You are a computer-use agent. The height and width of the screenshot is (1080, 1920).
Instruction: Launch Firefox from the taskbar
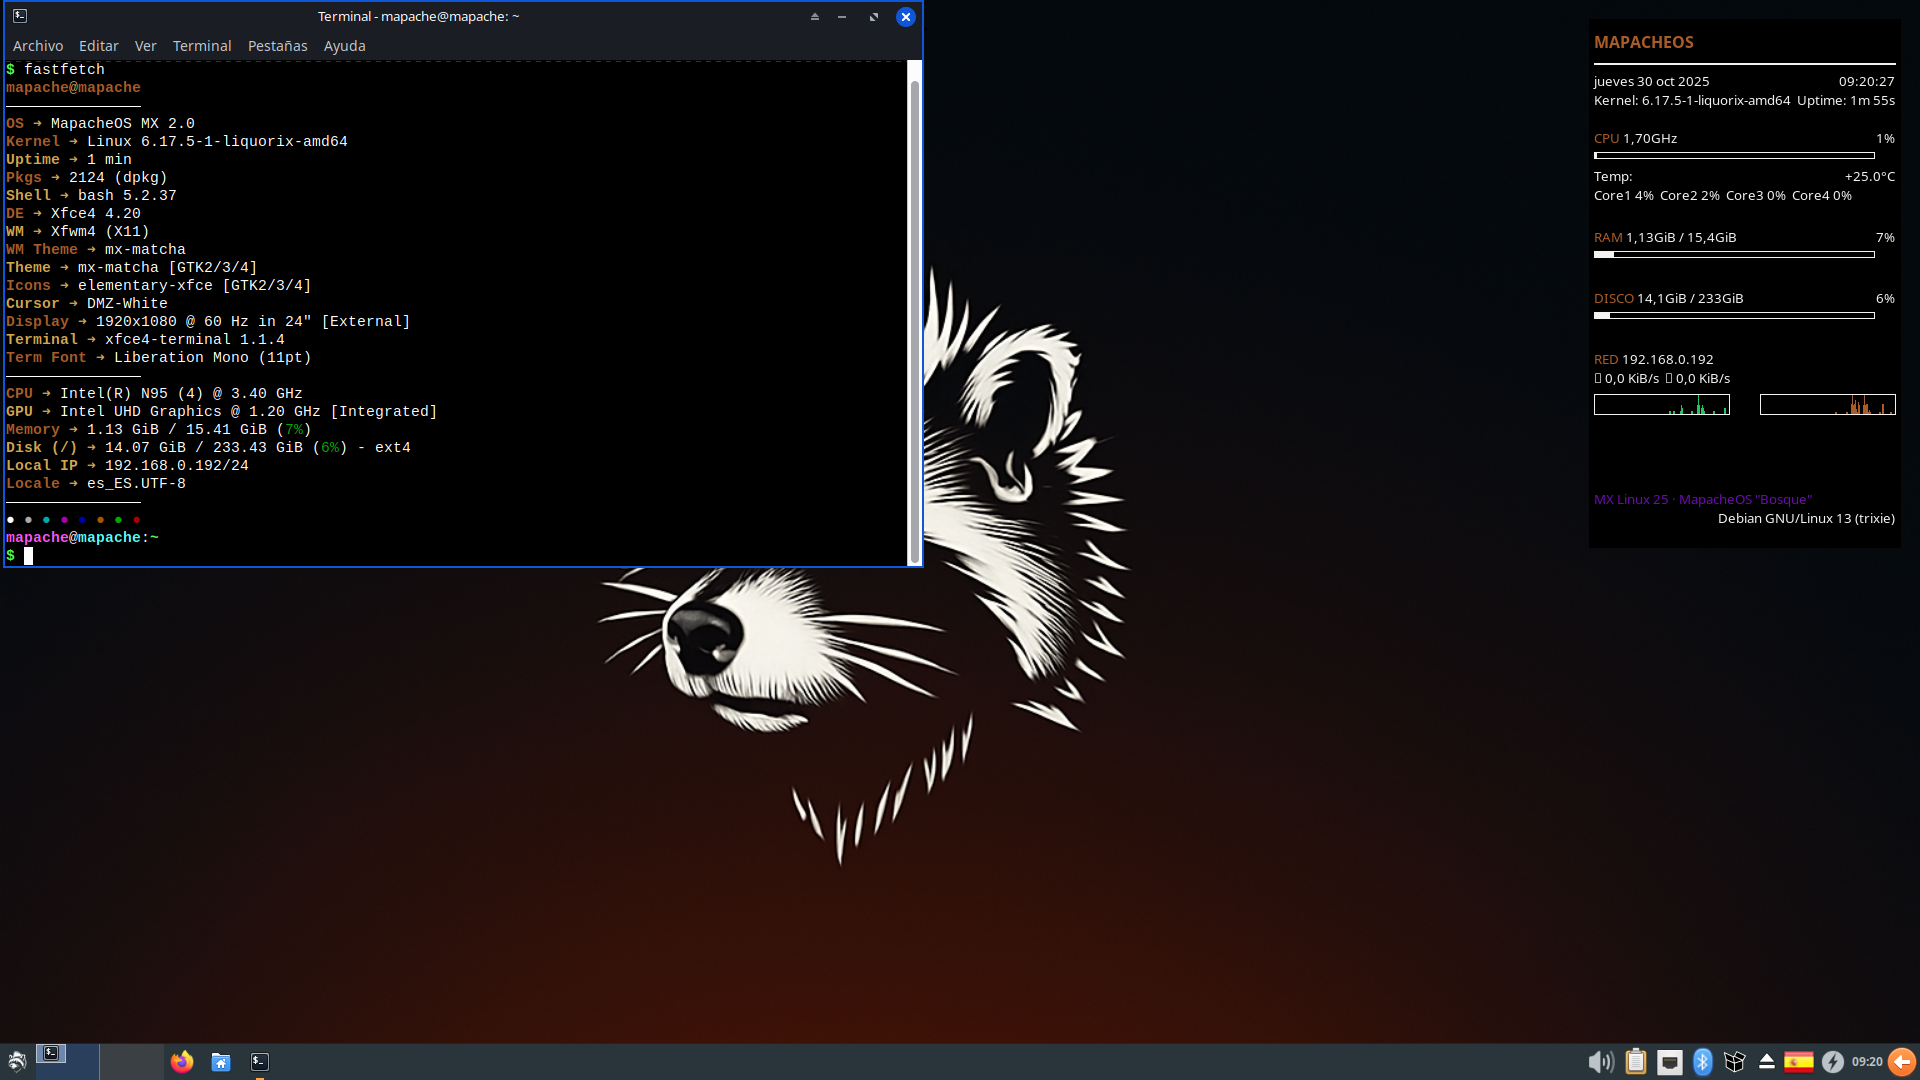tap(181, 1062)
